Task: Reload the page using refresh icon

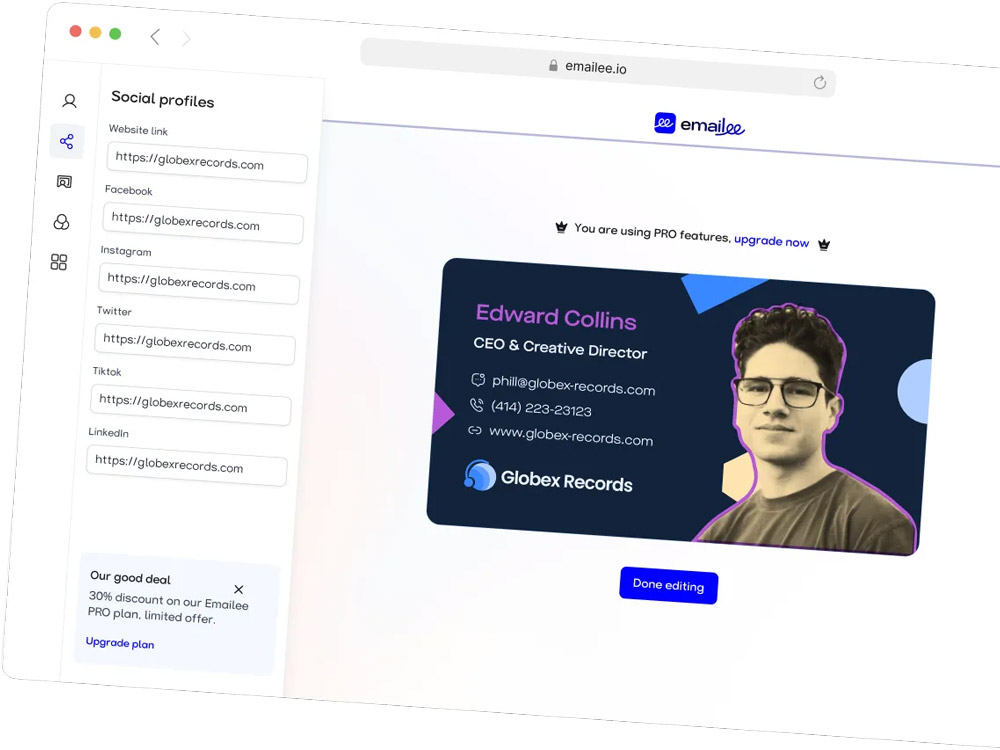Action: tap(820, 82)
